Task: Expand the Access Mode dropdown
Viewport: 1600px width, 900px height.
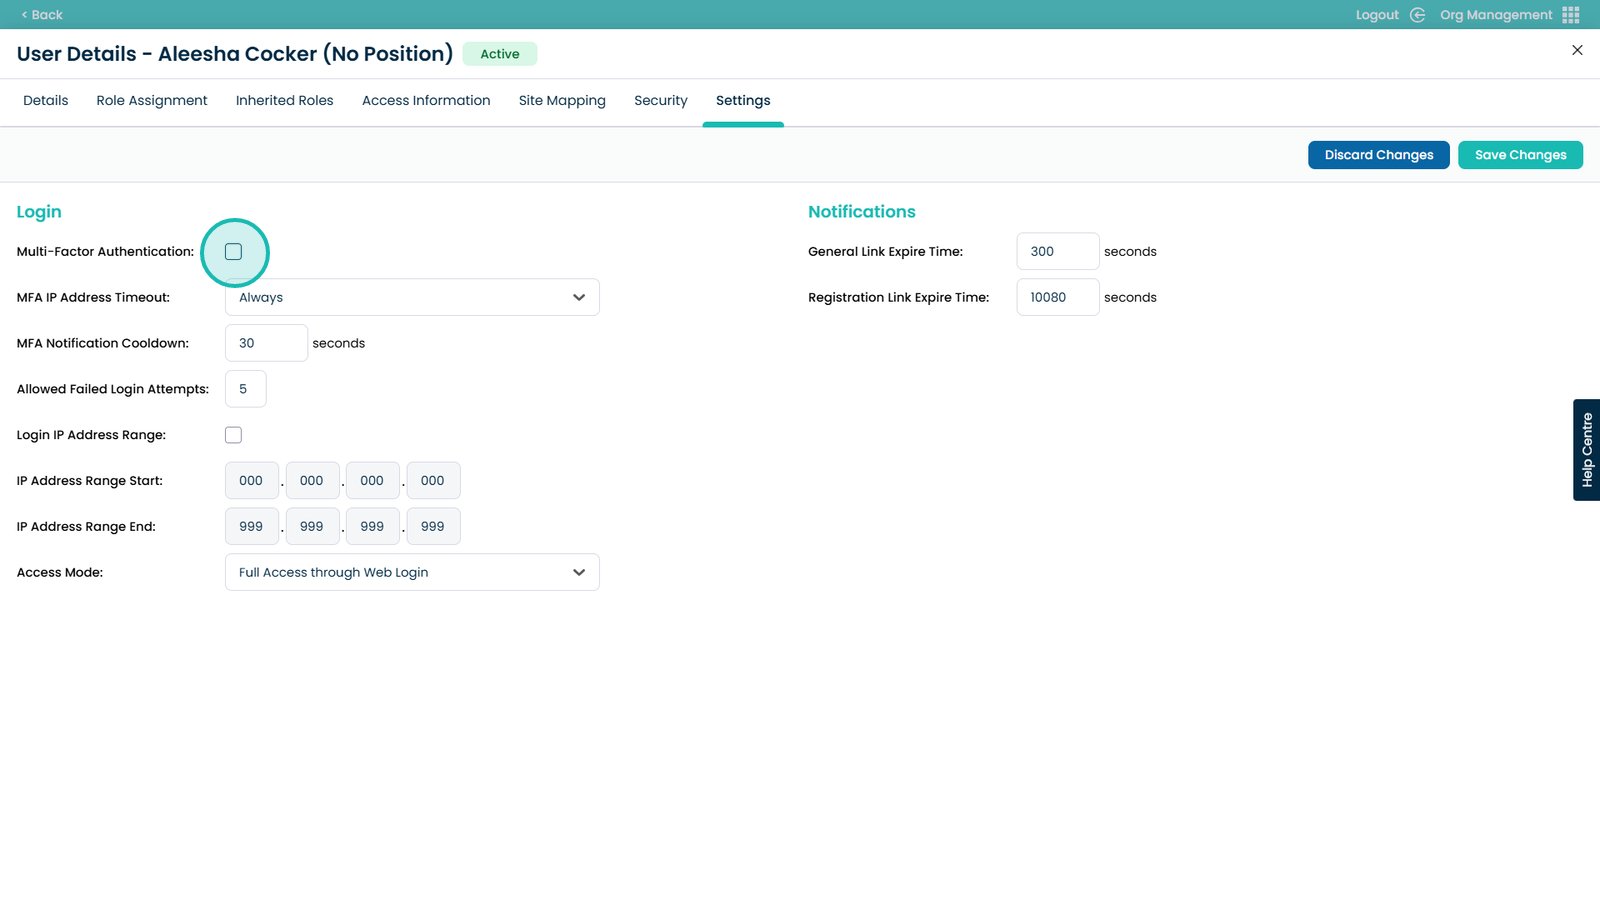Action: (412, 572)
